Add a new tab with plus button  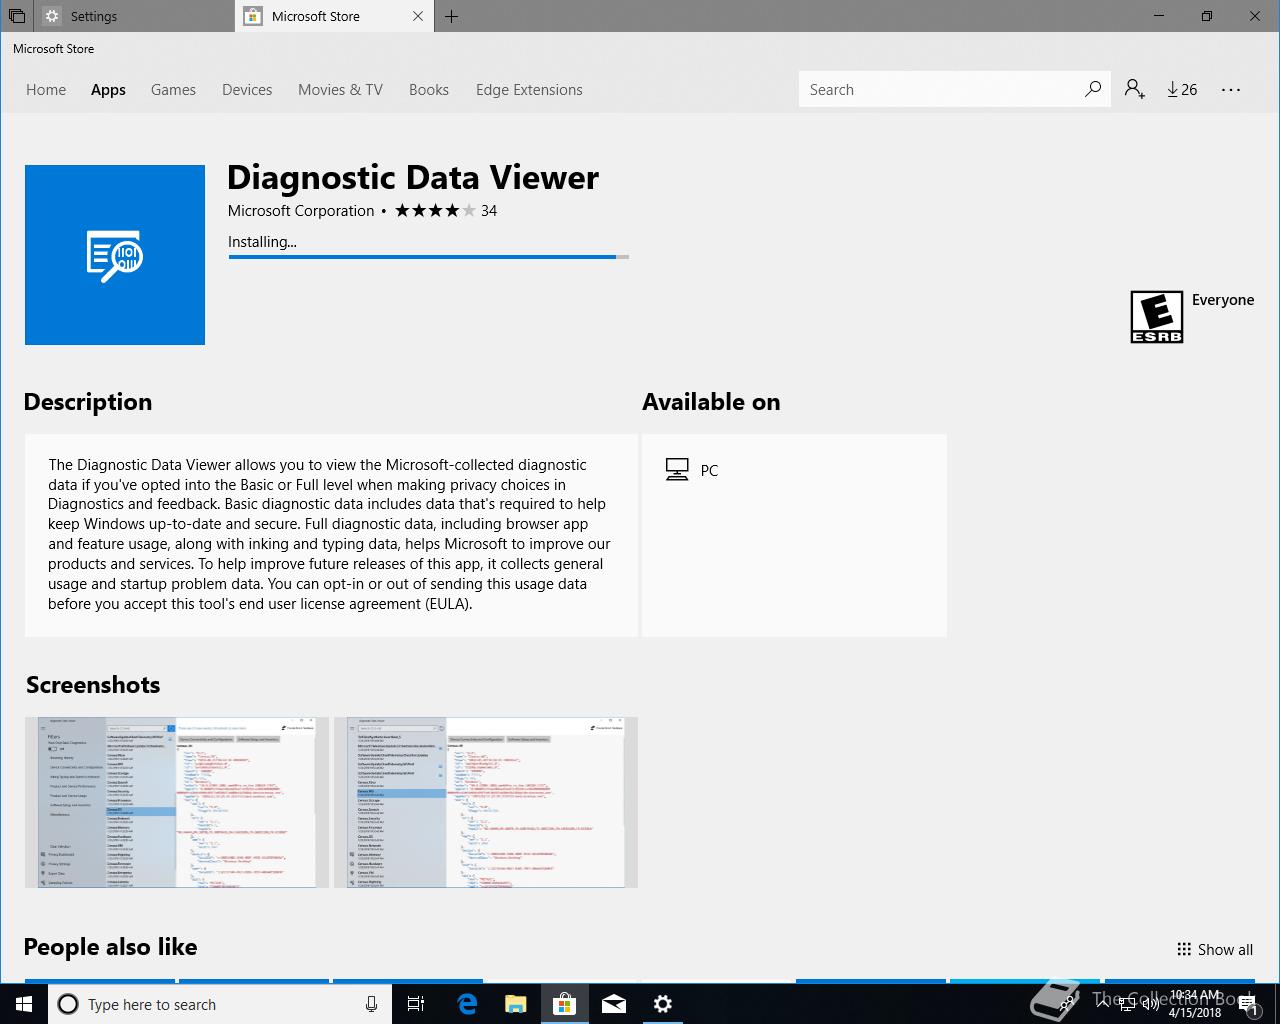(x=452, y=16)
